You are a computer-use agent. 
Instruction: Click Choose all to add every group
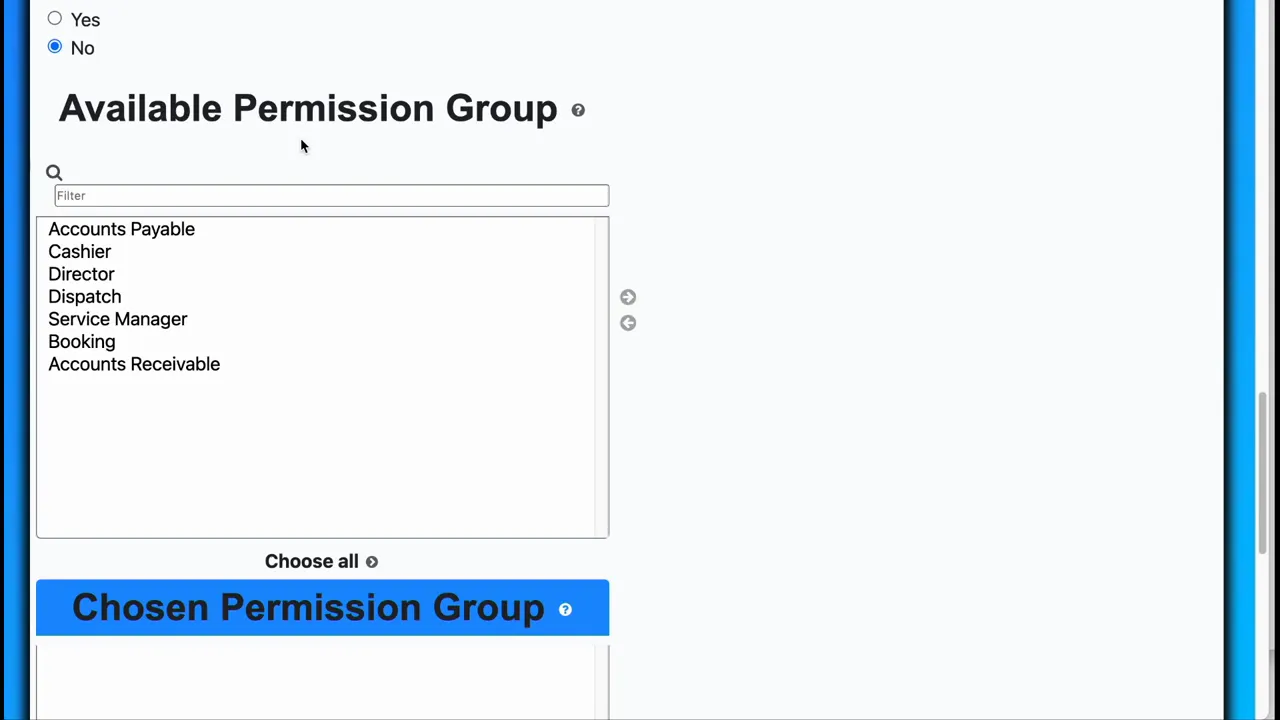click(x=311, y=561)
